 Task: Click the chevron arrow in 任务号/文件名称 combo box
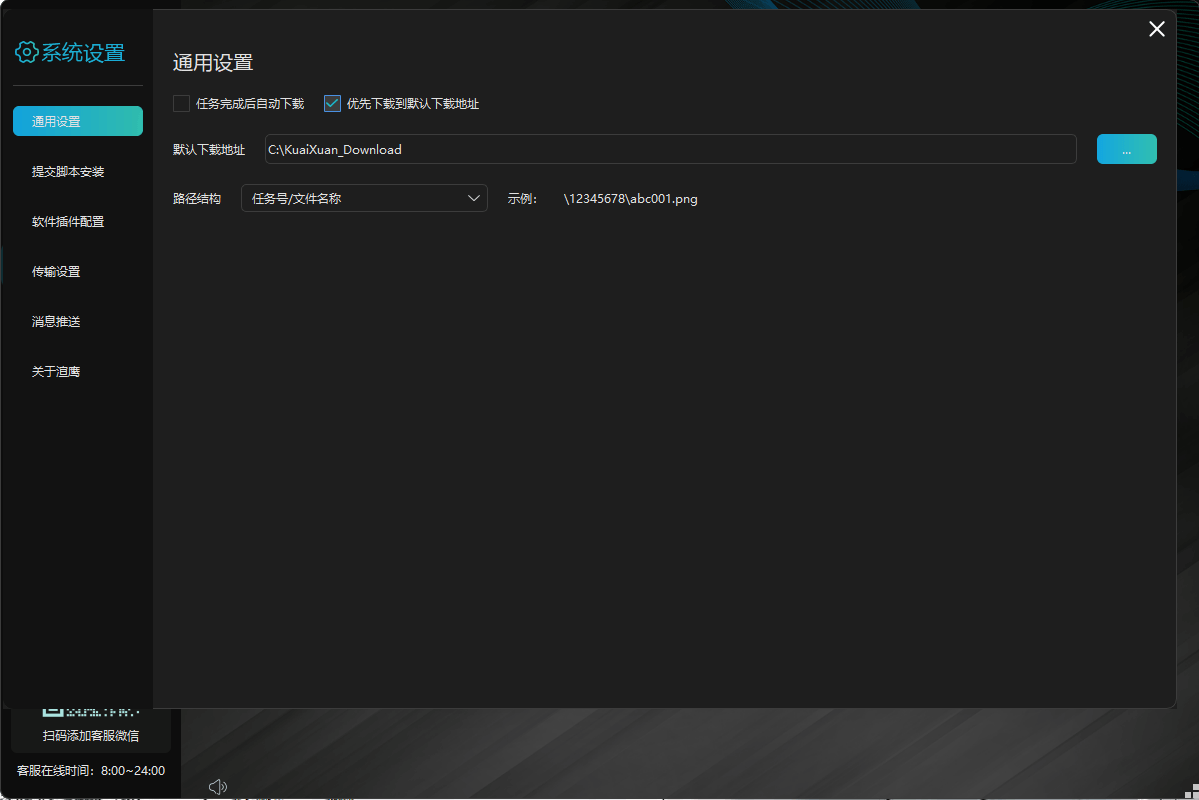[x=474, y=198]
